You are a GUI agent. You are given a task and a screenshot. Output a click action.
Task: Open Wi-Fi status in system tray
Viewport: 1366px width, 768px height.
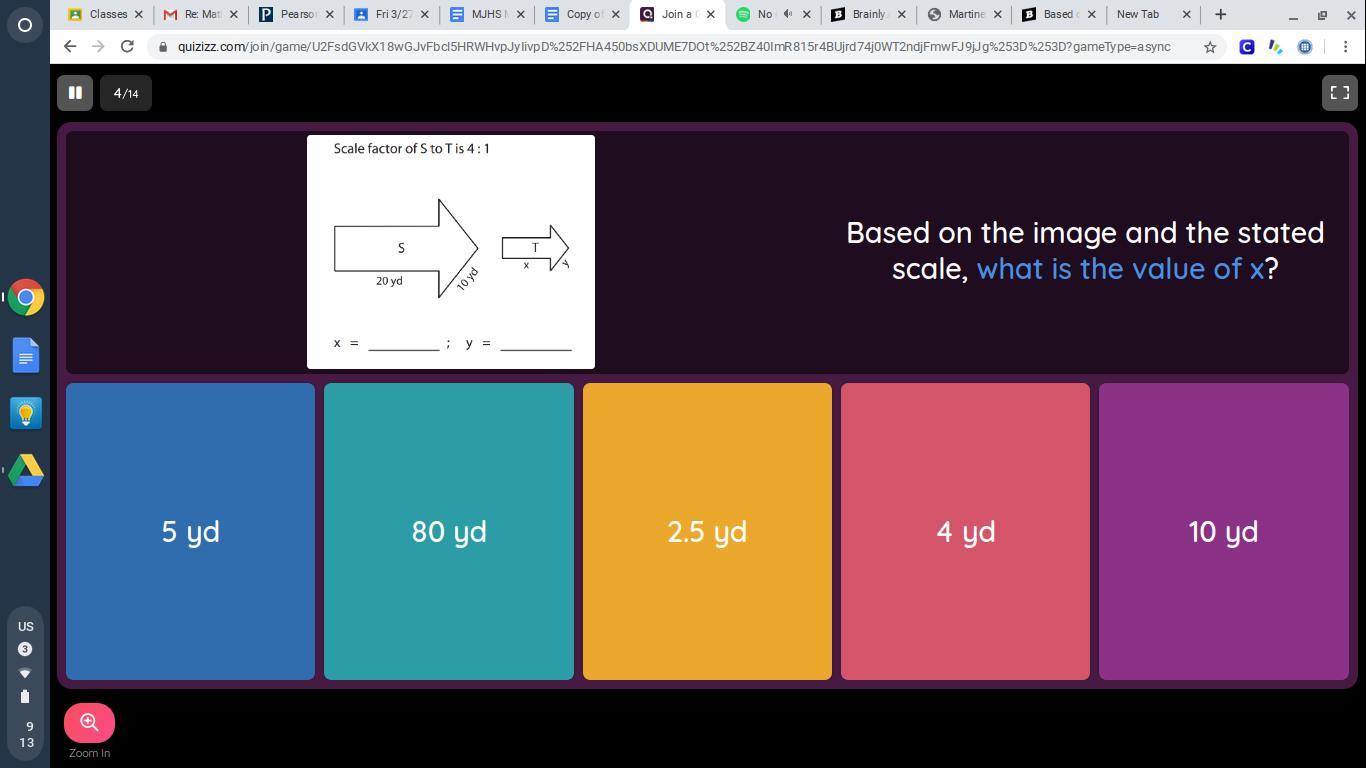pyautogui.click(x=25, y=673)
